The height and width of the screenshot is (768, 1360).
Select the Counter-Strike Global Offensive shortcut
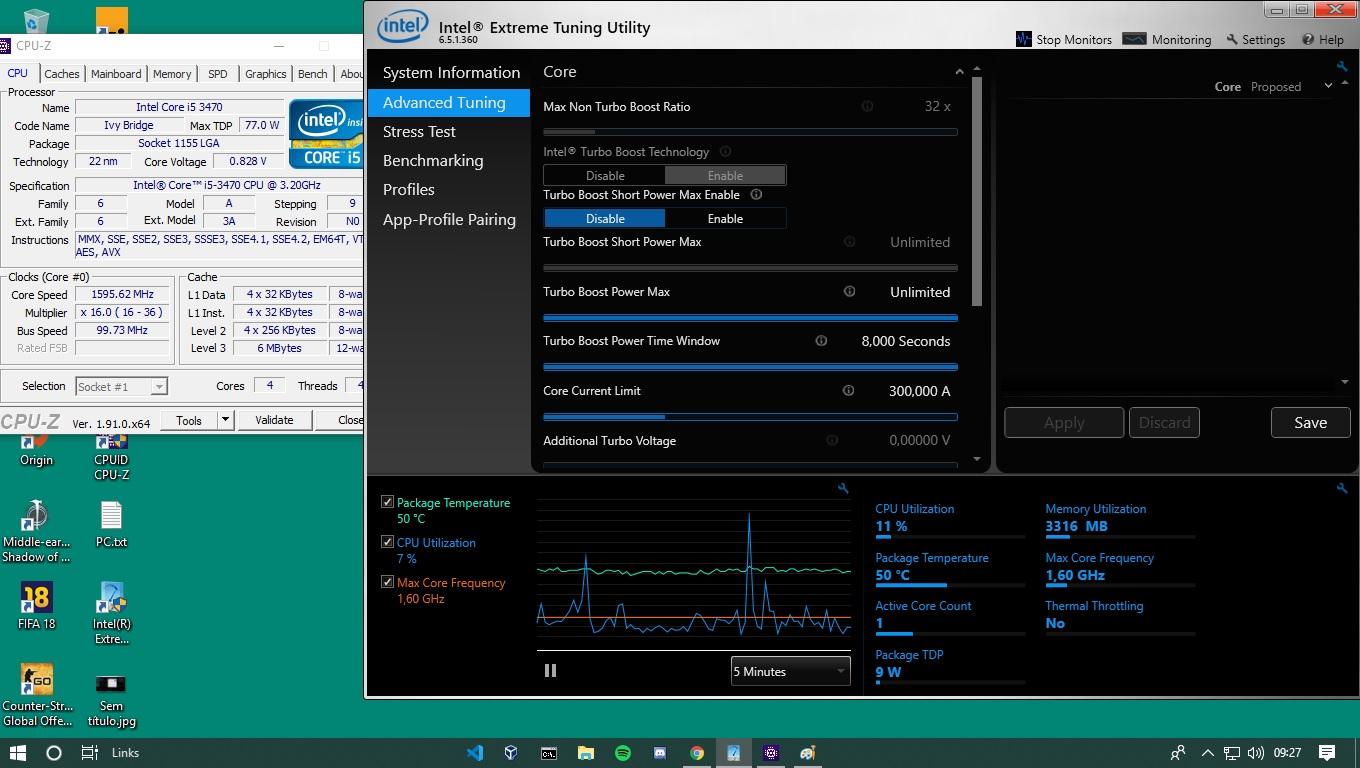tap(37, 695)
